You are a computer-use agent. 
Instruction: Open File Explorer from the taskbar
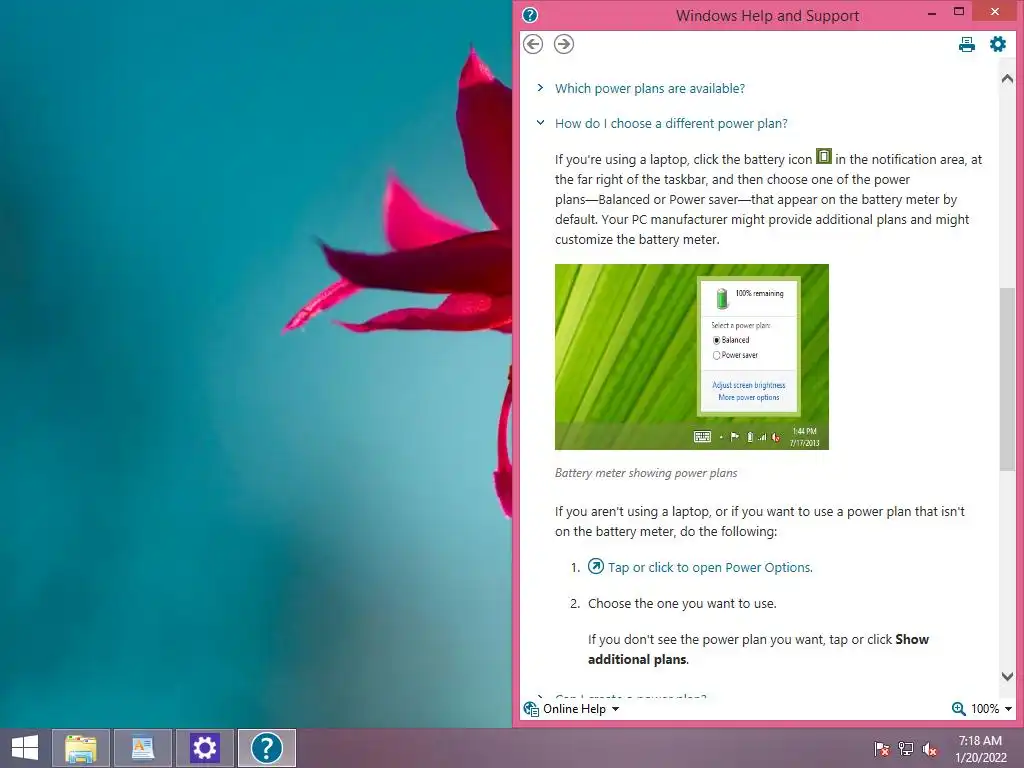pyautogui.click(x=81, y=748)
